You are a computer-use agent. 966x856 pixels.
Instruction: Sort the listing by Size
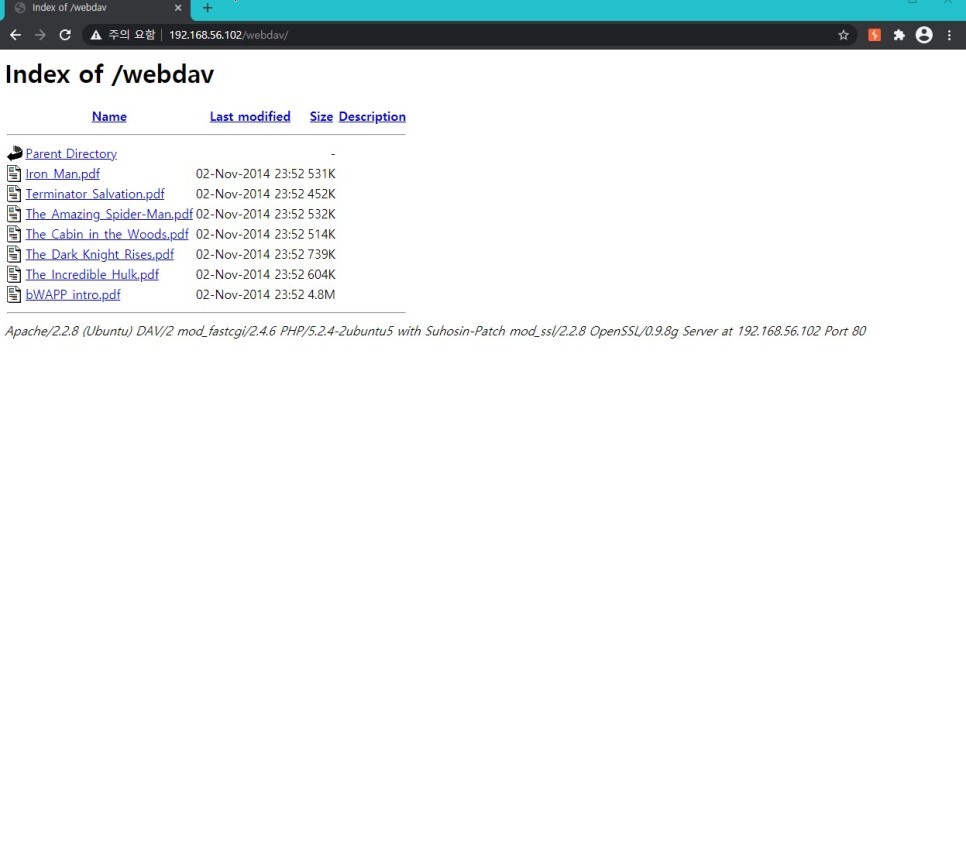click(321, 116)
